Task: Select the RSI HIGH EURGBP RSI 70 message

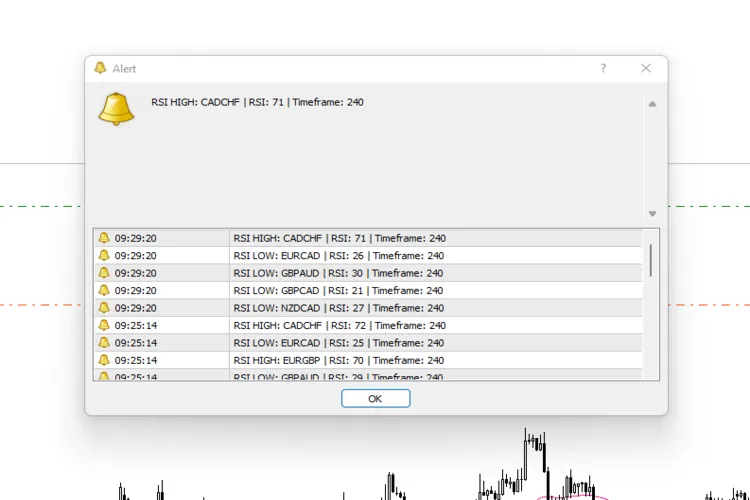Action: [x=339, y=360]
